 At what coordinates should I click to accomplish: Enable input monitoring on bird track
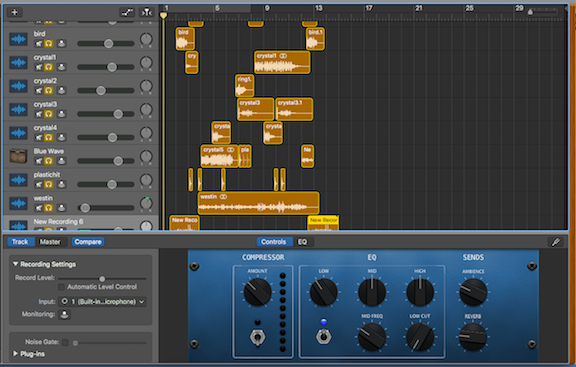[61, 44]
